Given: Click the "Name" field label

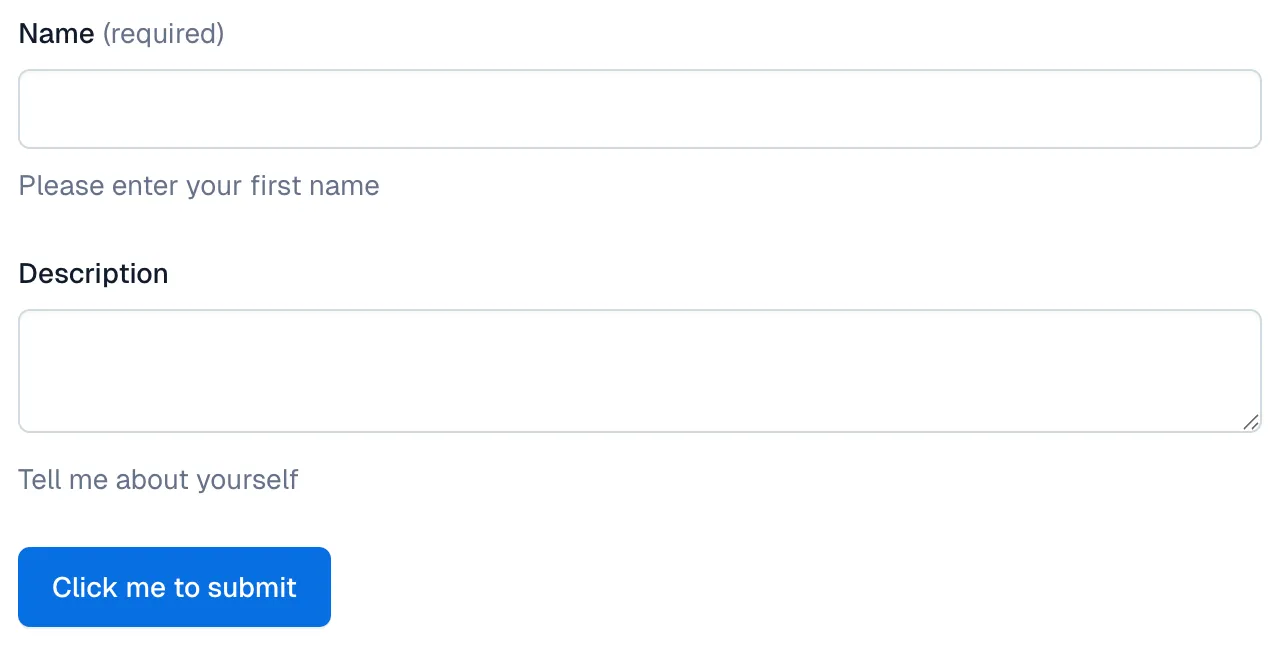Looking at the screenshot, I should click(x=56, y=34).
